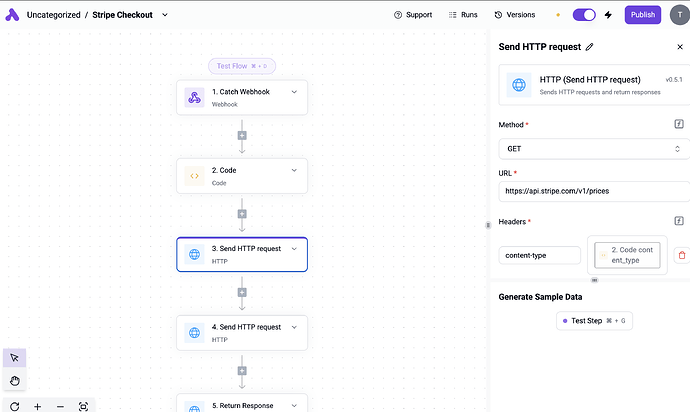The height and width of the screenshot is (412, 690).
Task: Click the zoom in plus icon
Action: click(37, 406)
